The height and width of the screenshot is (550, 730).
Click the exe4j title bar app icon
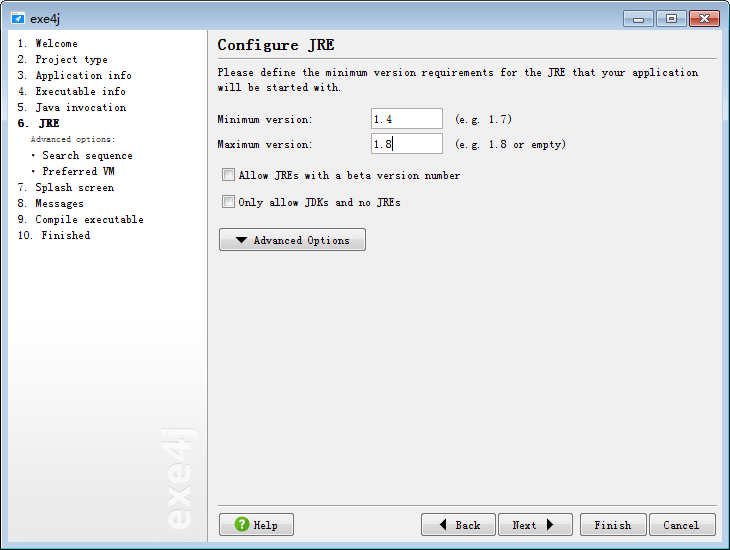point(17,18)
